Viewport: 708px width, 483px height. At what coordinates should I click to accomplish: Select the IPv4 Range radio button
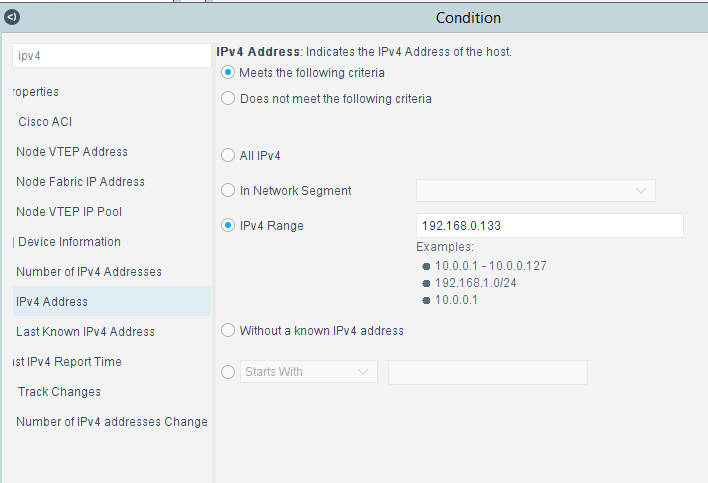pos(228,225)
